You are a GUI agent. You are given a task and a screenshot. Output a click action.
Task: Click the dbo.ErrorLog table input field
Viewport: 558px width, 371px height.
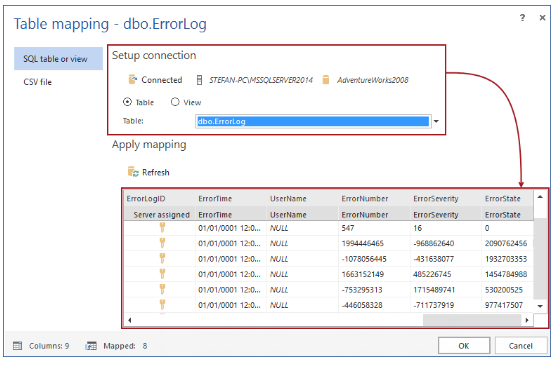tap(313, 121)
